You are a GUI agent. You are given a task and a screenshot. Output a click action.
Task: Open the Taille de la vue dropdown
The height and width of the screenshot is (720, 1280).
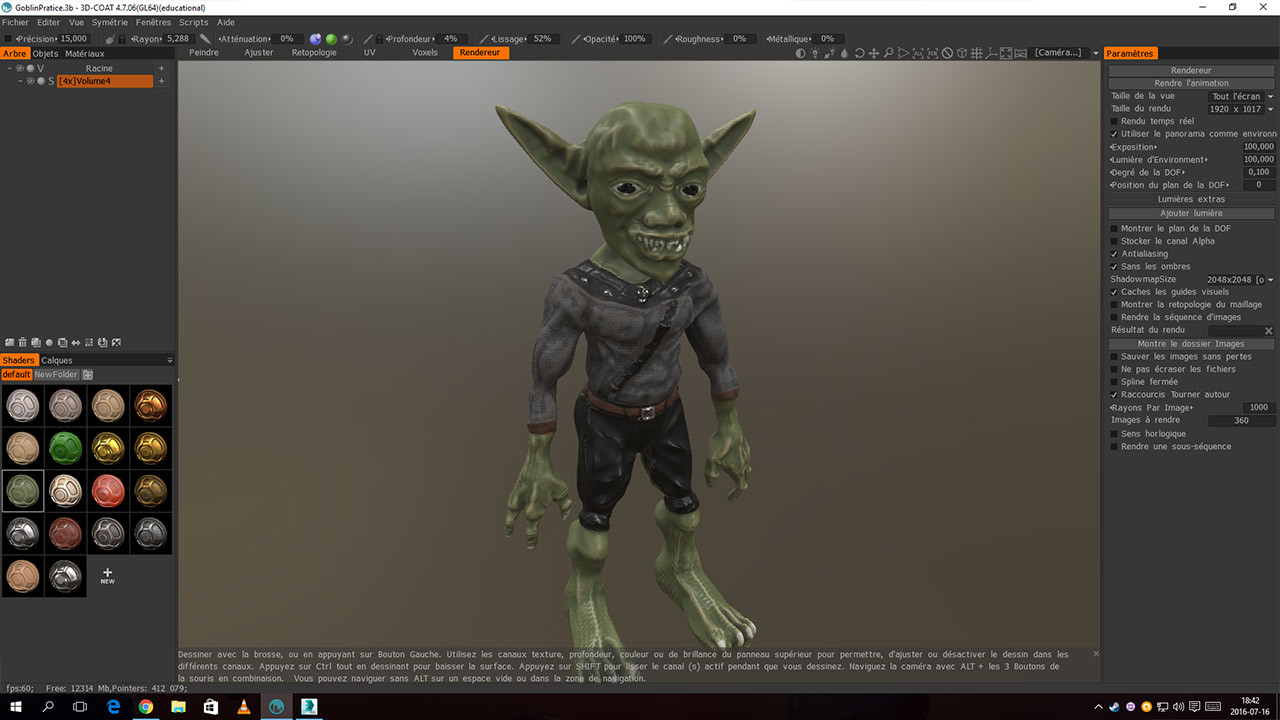pyautogui.click(x=1242, y=96)
